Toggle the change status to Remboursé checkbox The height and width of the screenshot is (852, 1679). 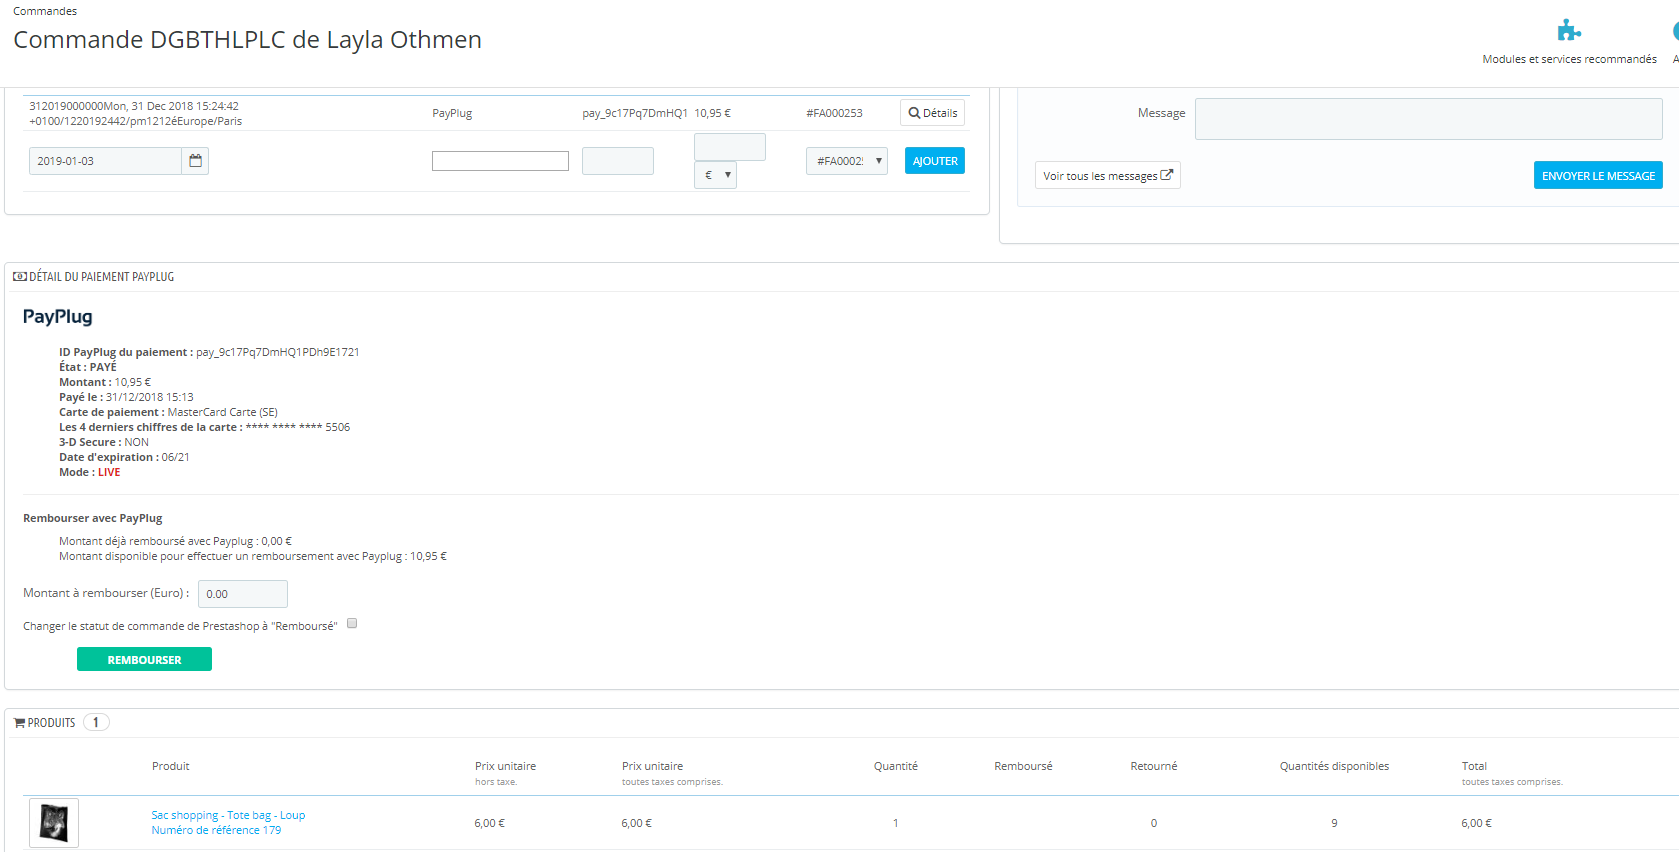pos(352,623)
